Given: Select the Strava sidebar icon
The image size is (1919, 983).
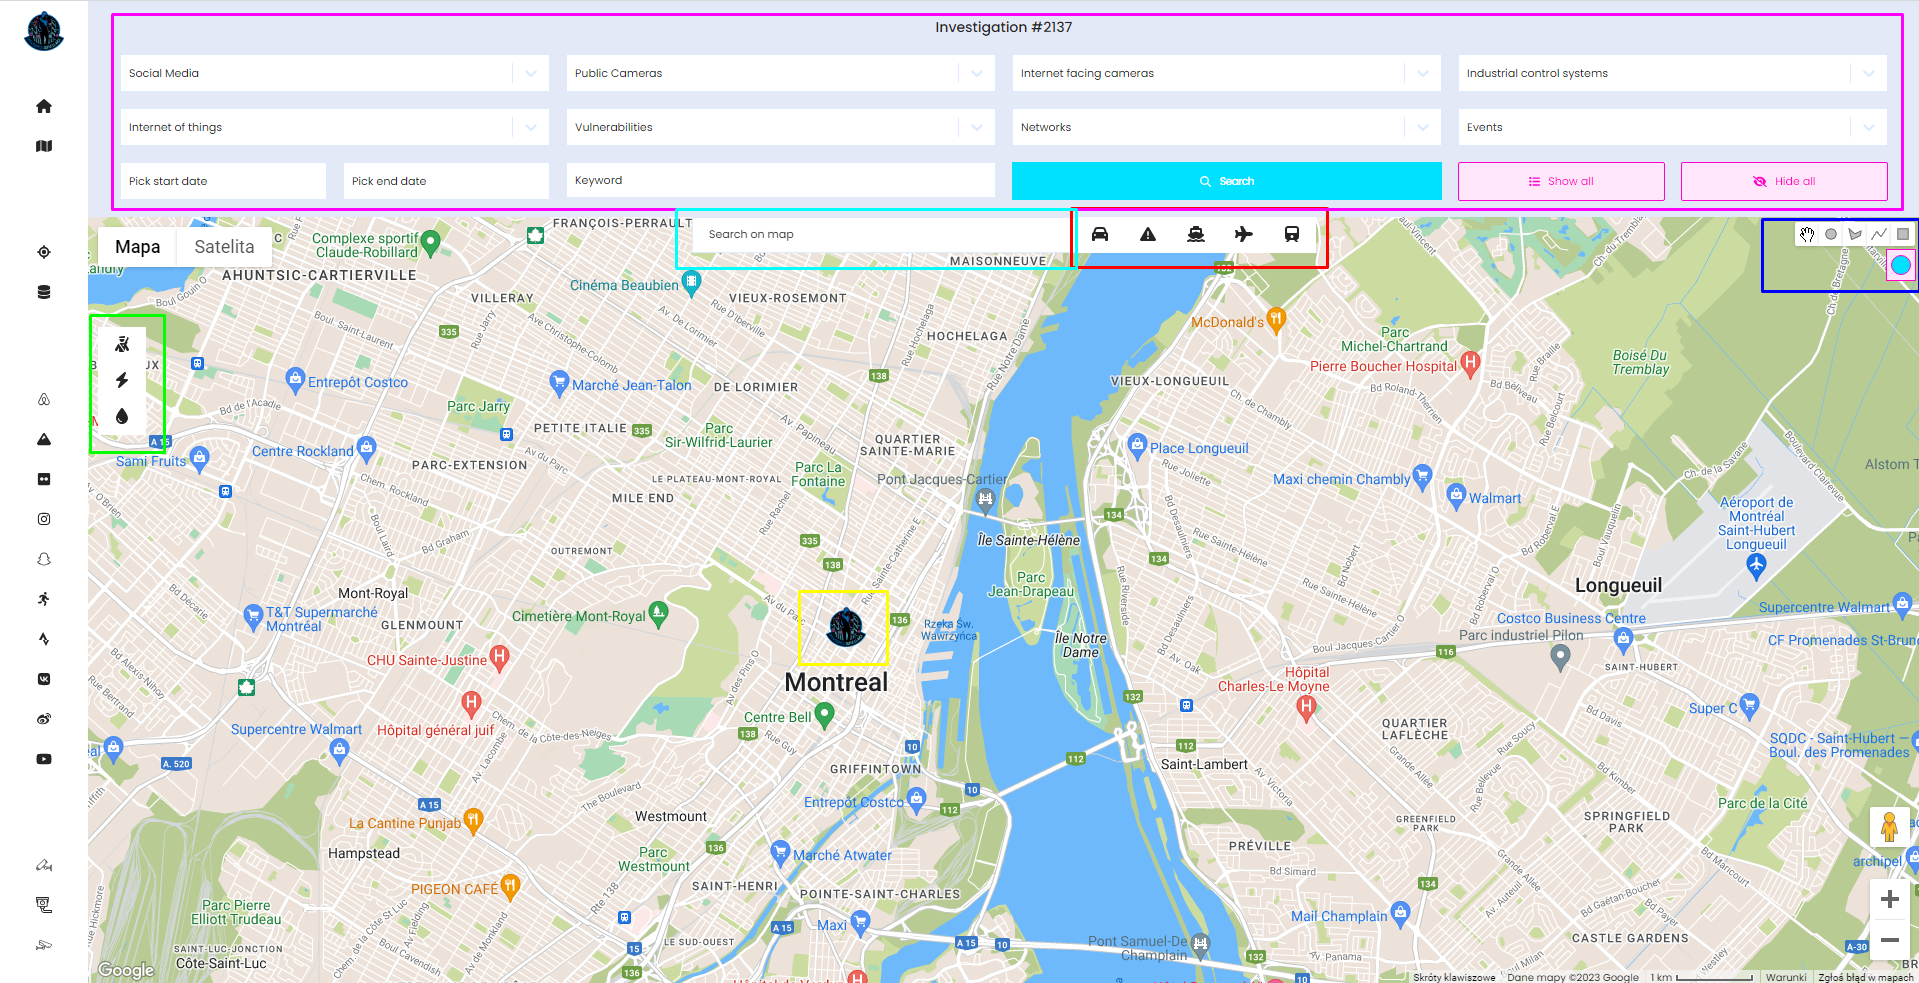Looking at the screenshot, I should pos(44,639).
